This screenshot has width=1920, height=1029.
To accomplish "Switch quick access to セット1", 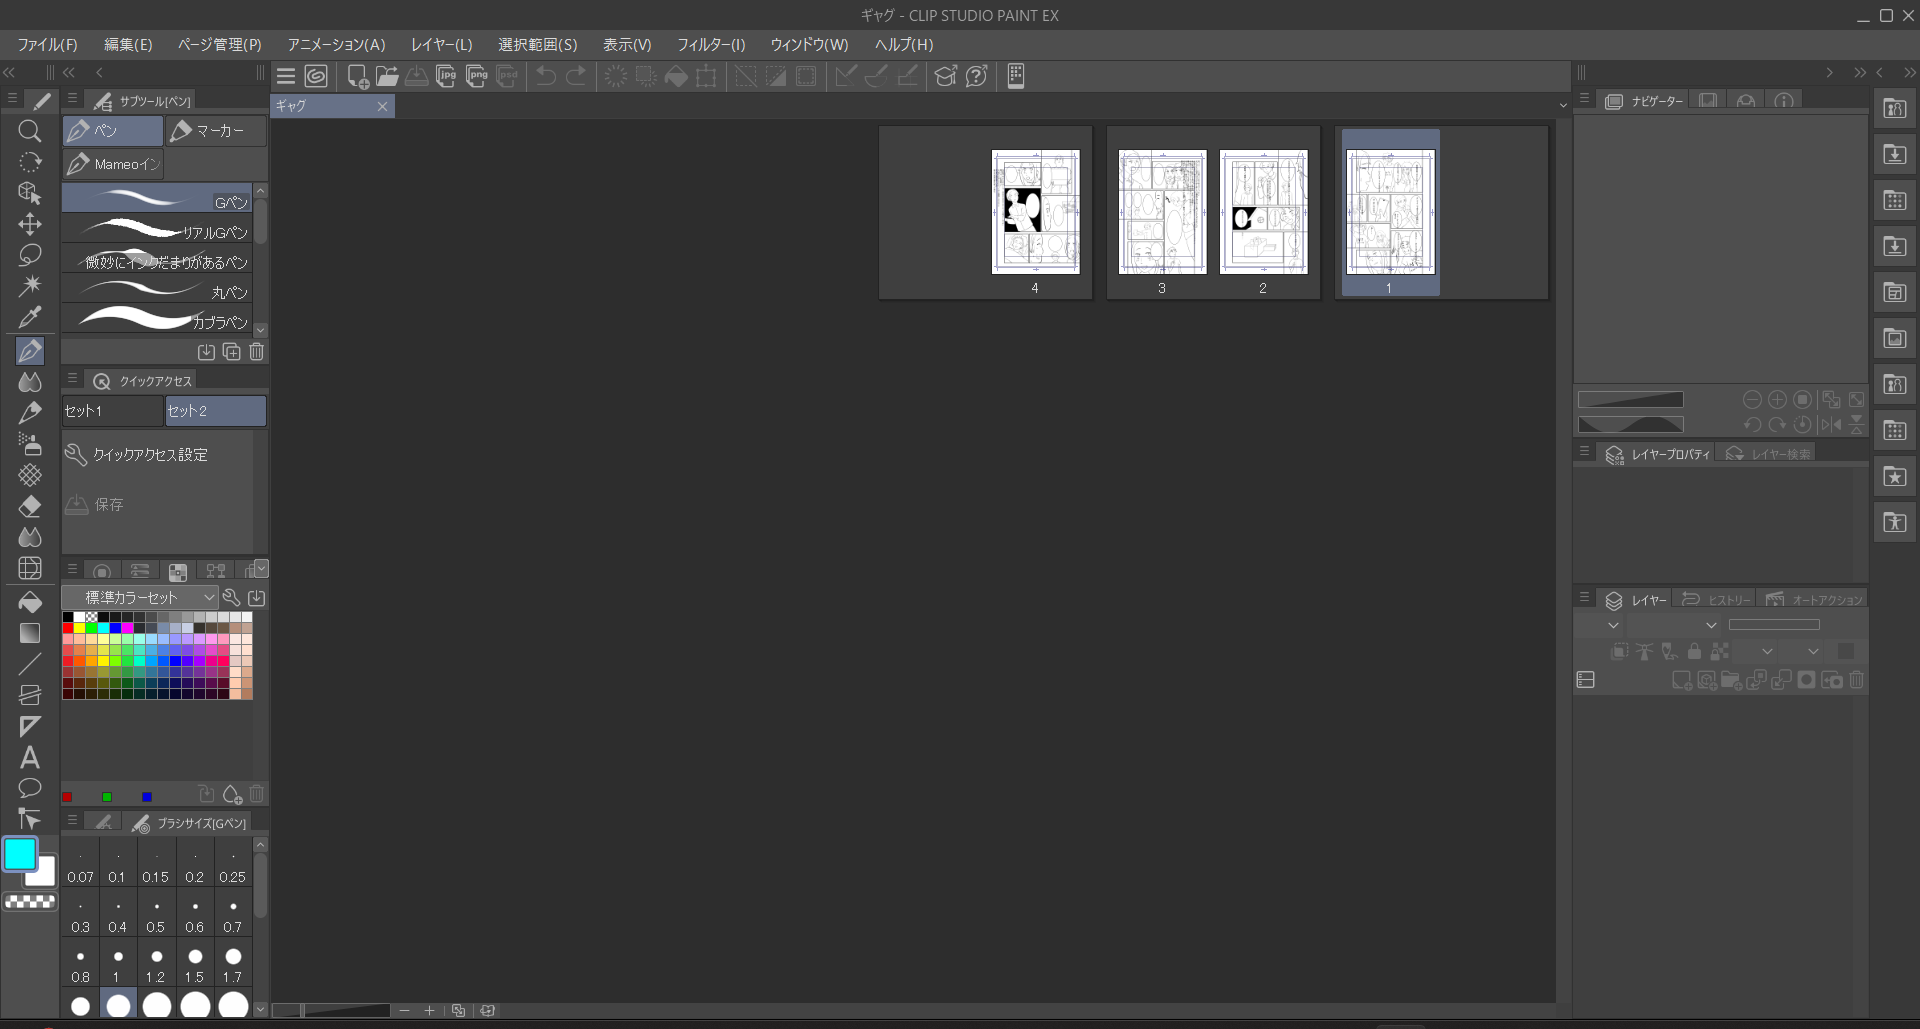I will pos(112,411).
